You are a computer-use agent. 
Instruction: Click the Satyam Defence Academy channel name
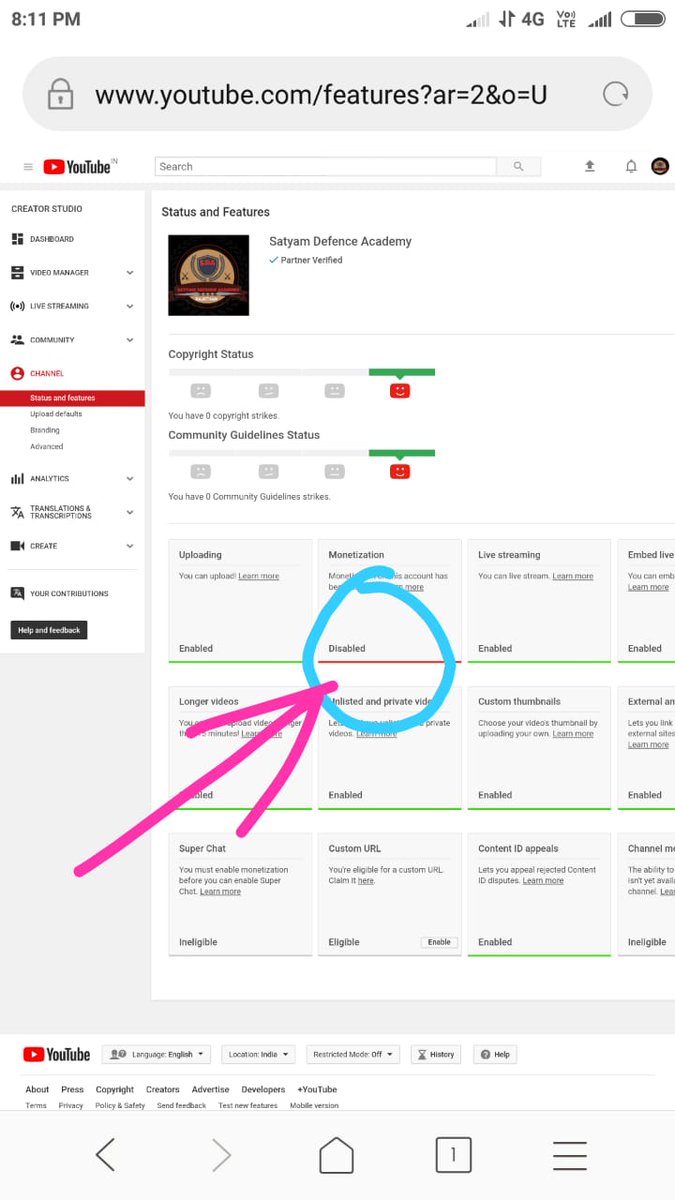click(340, 241)
